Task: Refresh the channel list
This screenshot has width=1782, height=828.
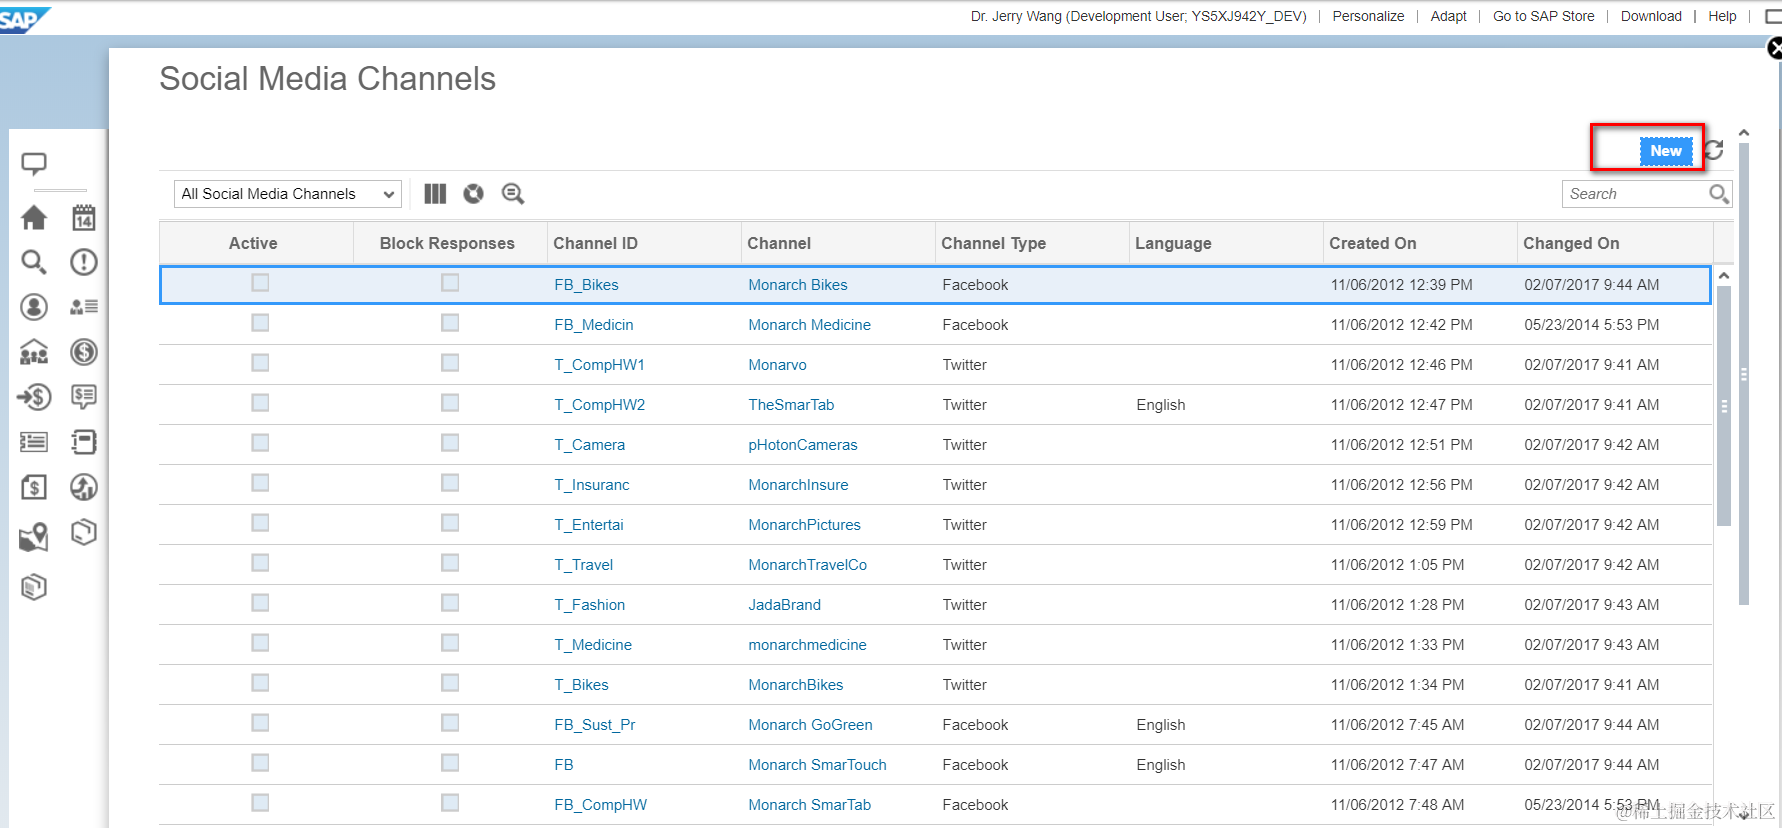Action: (1714, 150)
